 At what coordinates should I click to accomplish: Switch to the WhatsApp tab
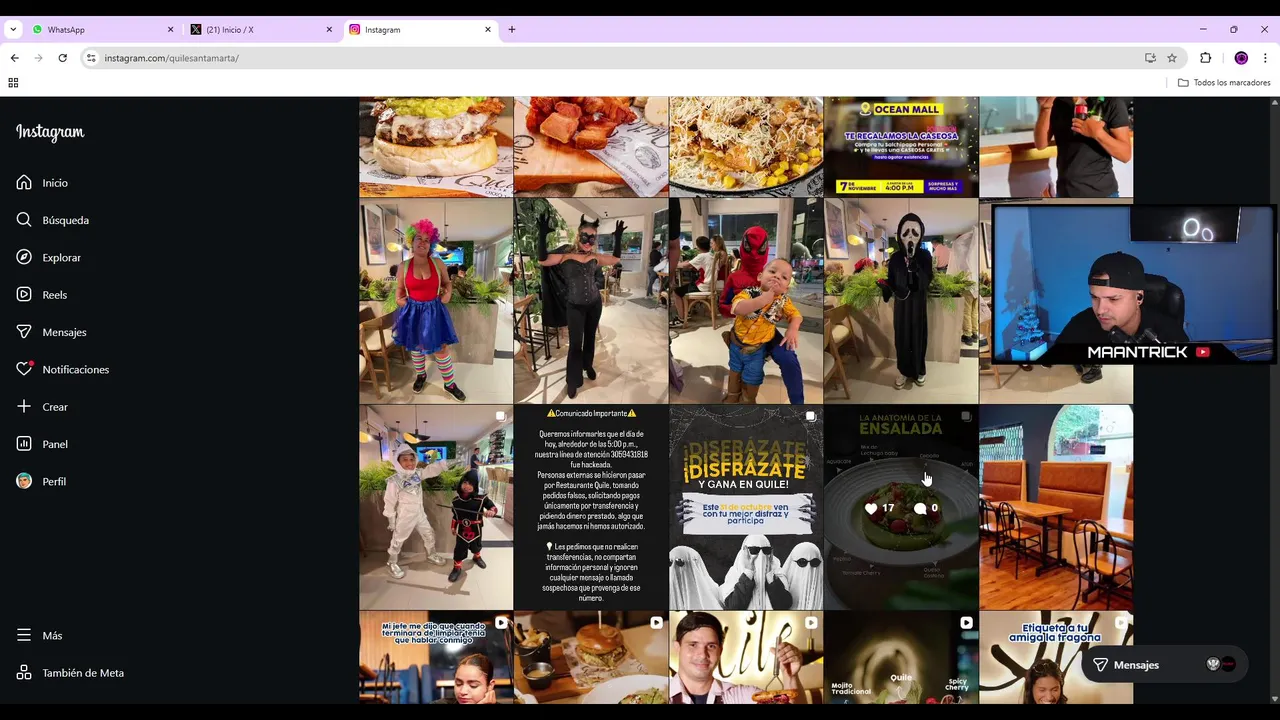point(103,30)
